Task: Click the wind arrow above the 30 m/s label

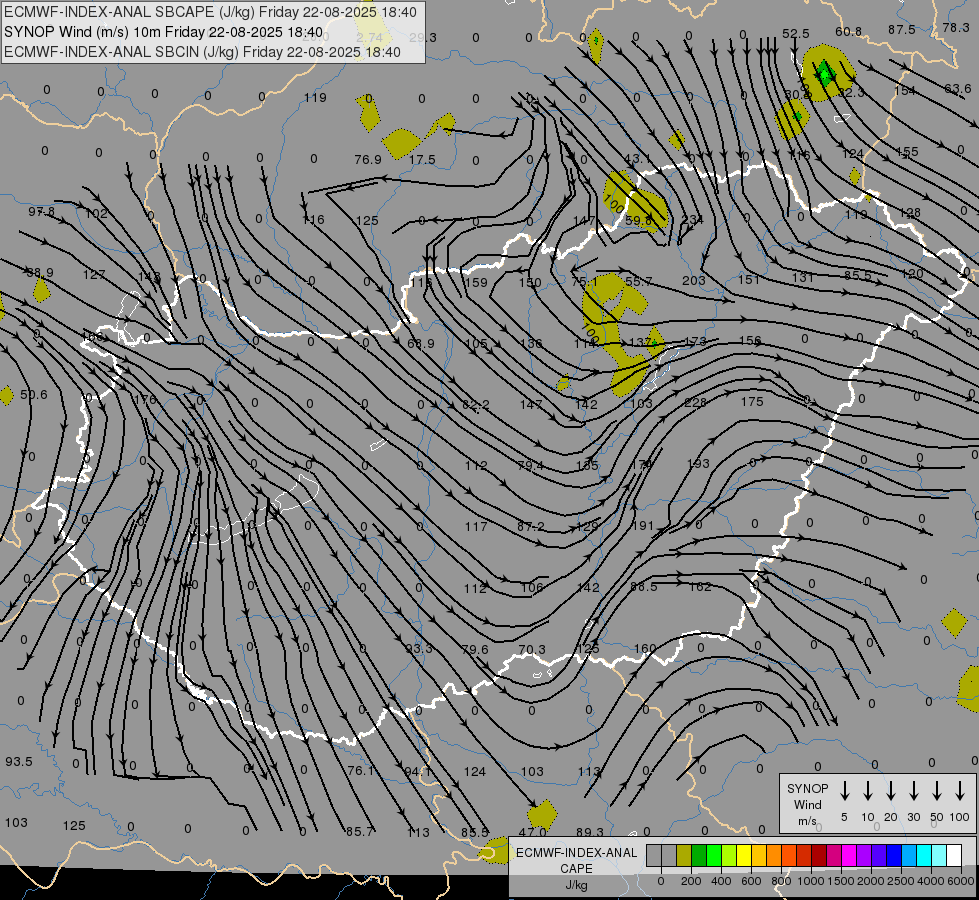Action: click(914, 791)
